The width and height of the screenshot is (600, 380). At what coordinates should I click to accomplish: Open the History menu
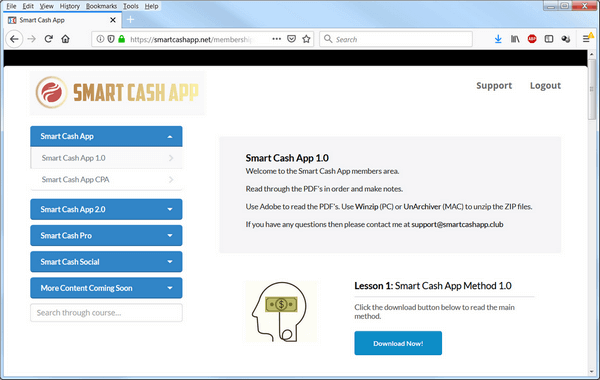tap(70, 6)
